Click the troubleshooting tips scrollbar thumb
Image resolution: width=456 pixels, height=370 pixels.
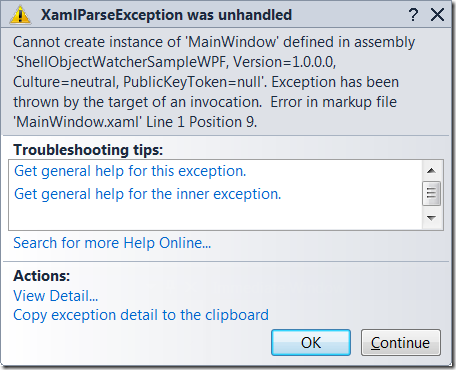(431, 193)
